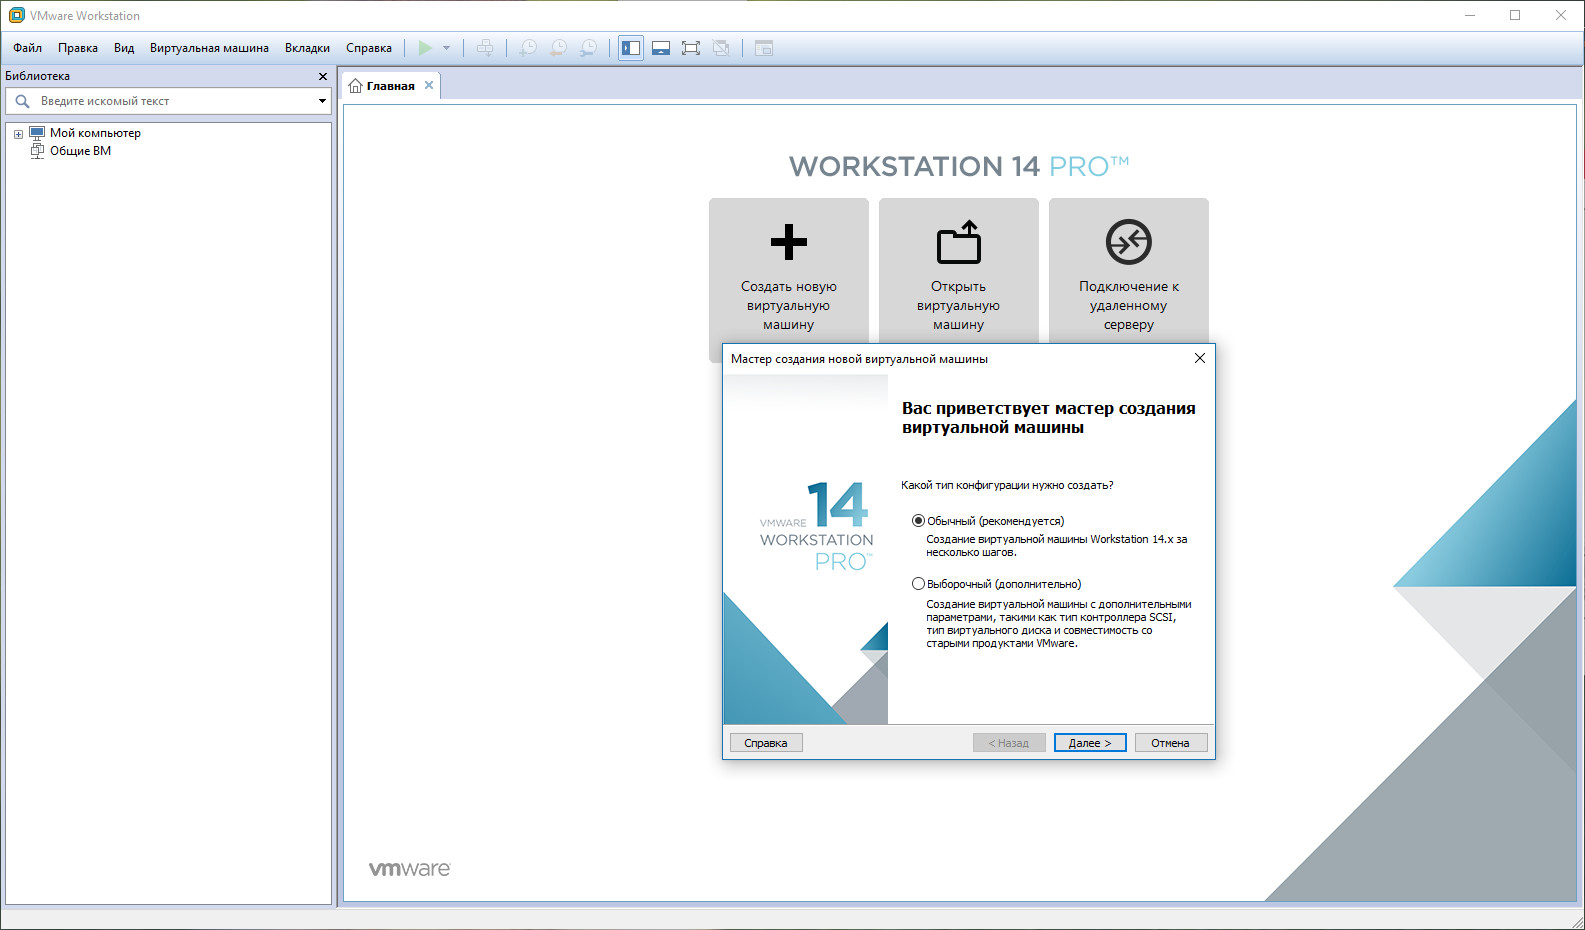Select Мой компьютер in the library
This screenshot has height=930, width=1585.
95,133
